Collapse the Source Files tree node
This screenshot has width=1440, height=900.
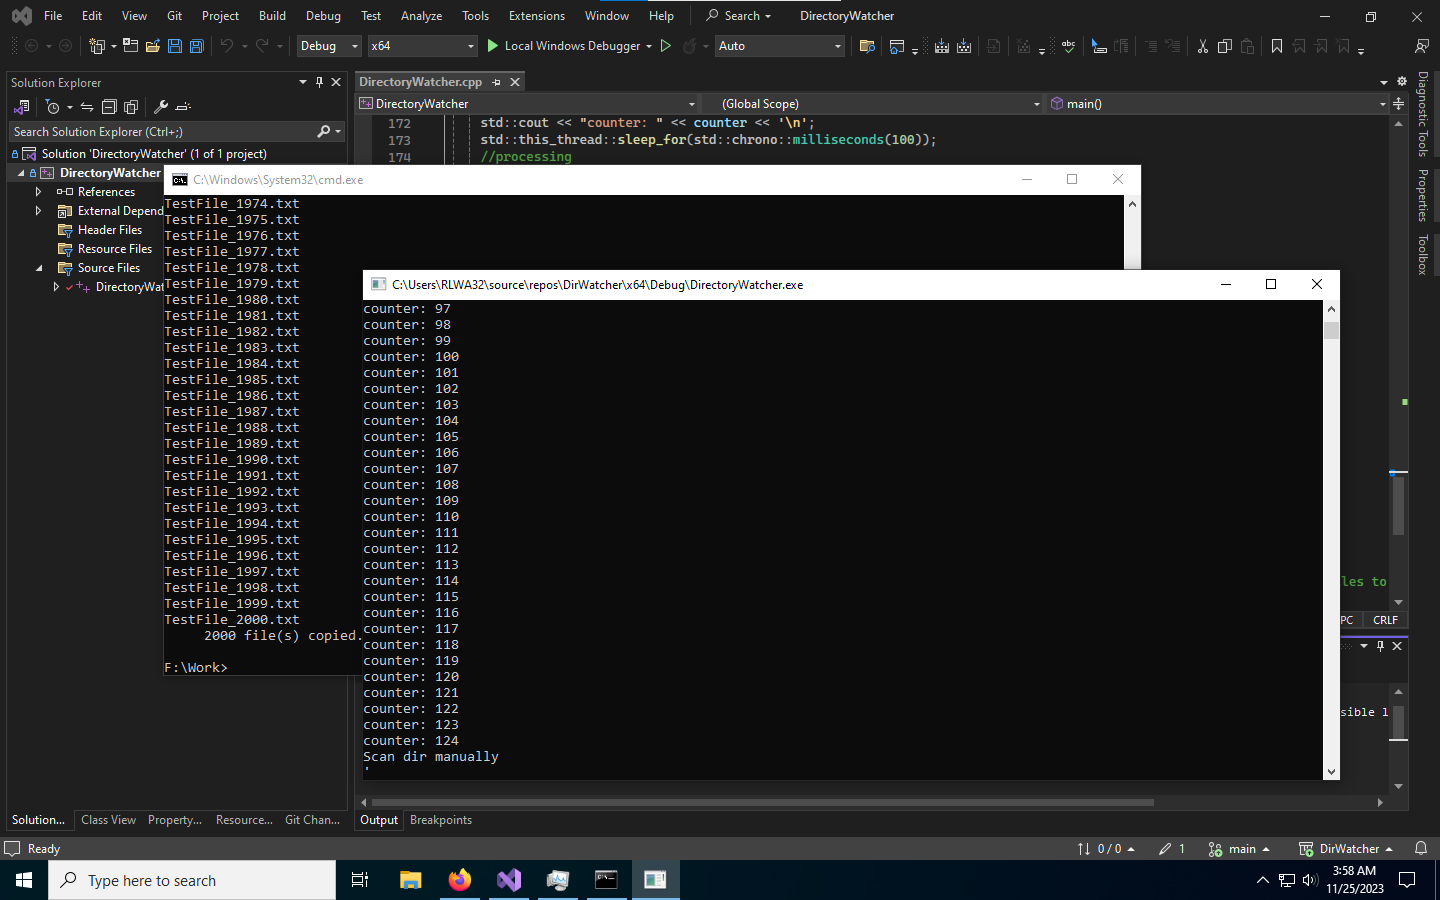(x=38, y=268)
